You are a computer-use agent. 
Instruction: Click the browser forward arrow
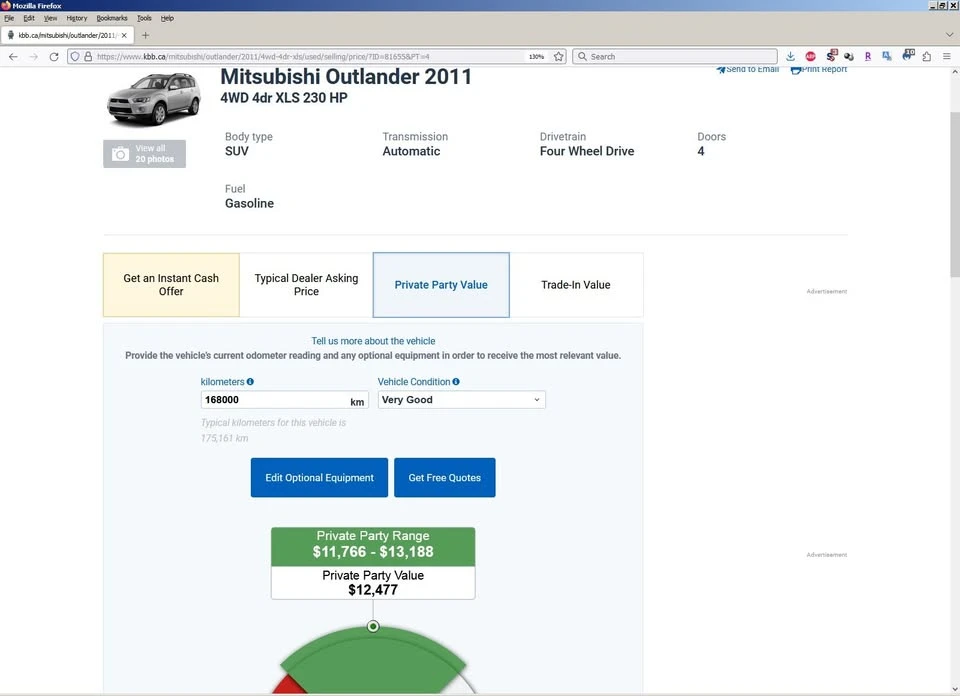coord(34,56)
